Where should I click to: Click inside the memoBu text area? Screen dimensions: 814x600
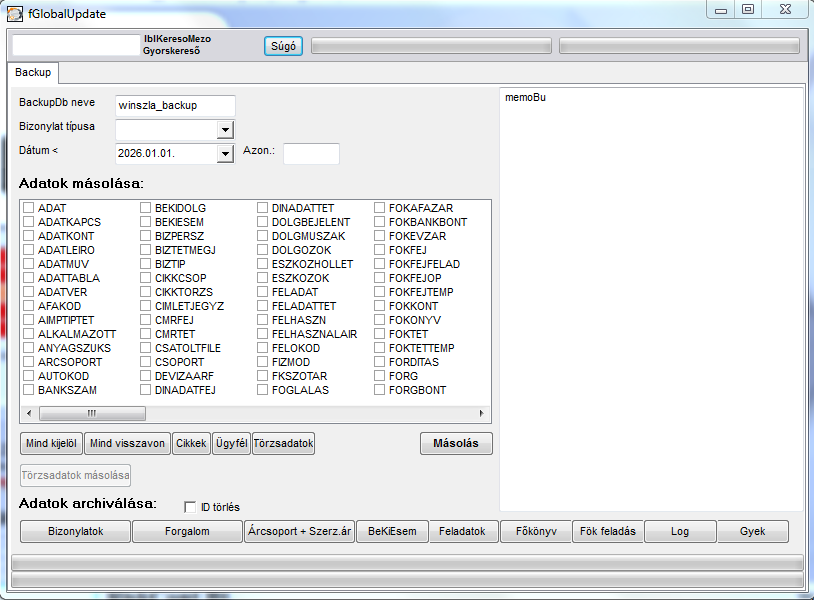651,299
